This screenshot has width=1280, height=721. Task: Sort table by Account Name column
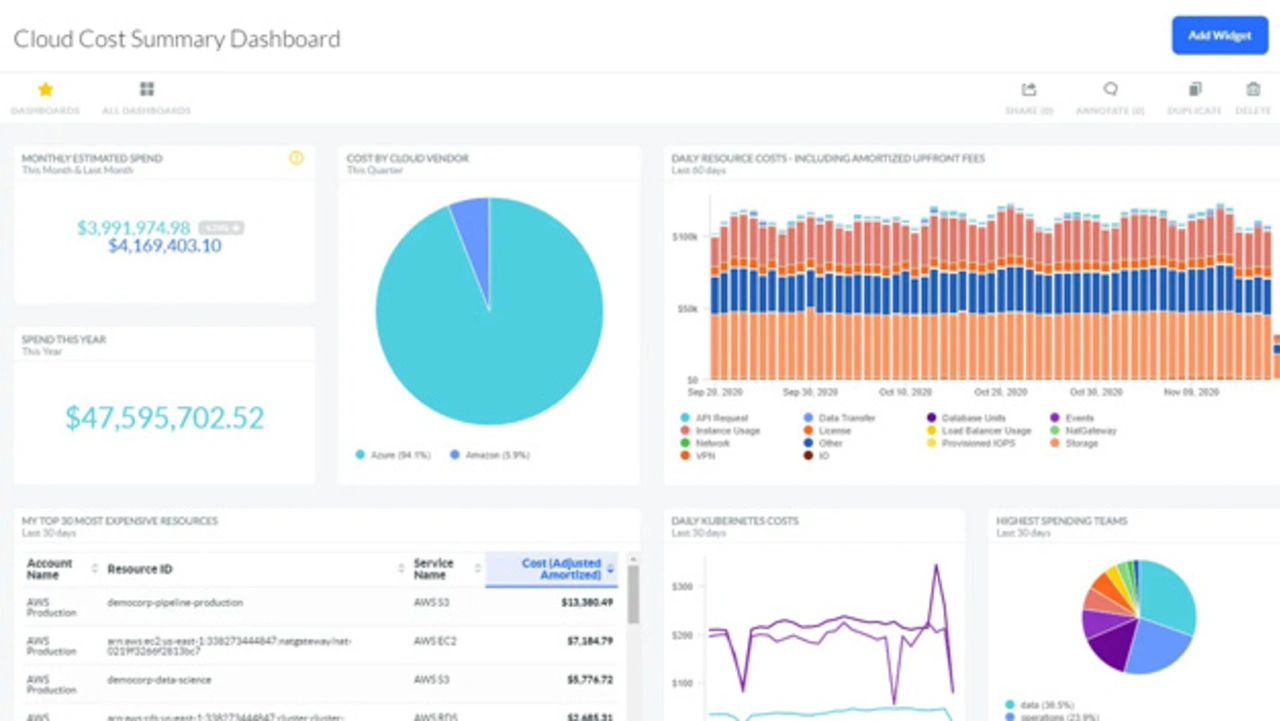click(x=95, y=569)
